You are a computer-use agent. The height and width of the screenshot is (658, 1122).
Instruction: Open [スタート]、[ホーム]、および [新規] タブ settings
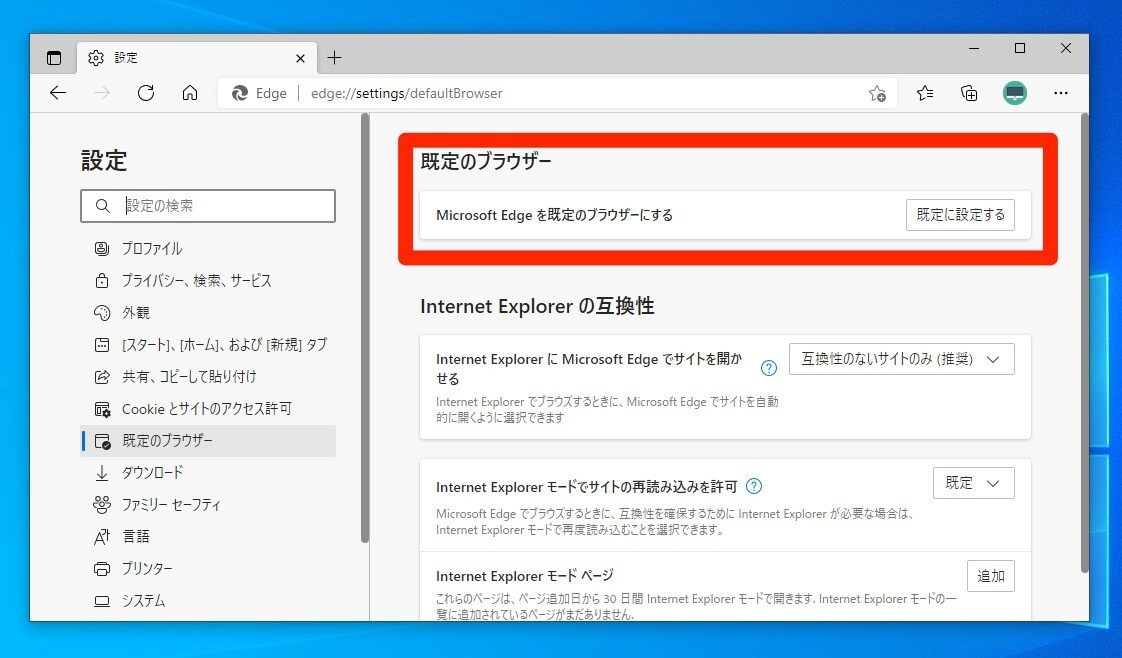tap(208, 345)
